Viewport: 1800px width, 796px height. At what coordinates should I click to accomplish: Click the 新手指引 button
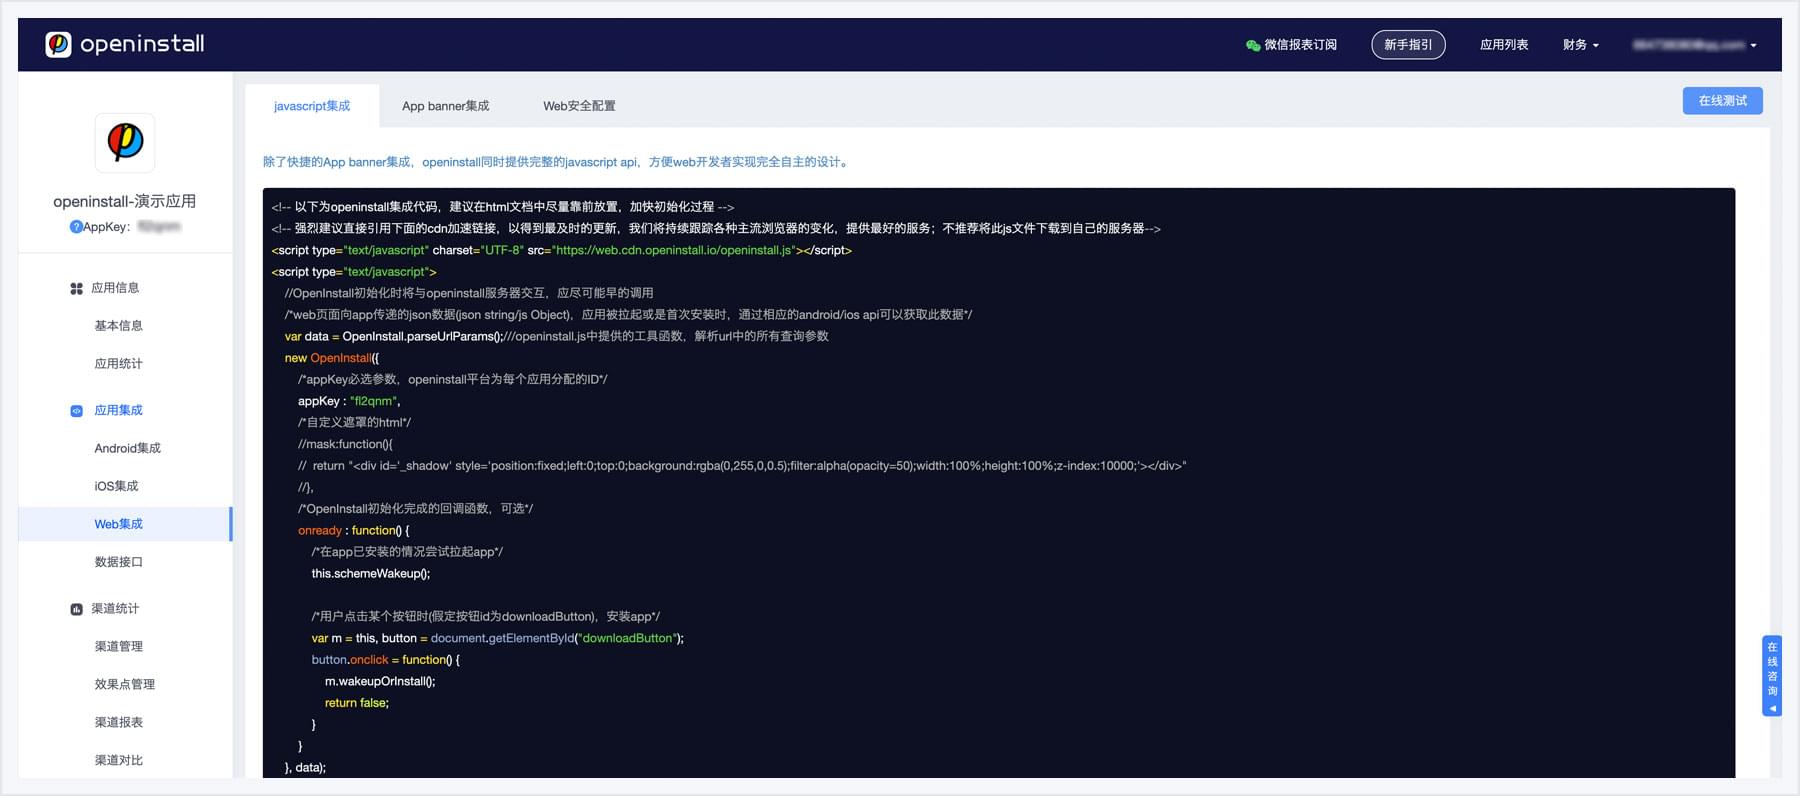click(1408, 45)
